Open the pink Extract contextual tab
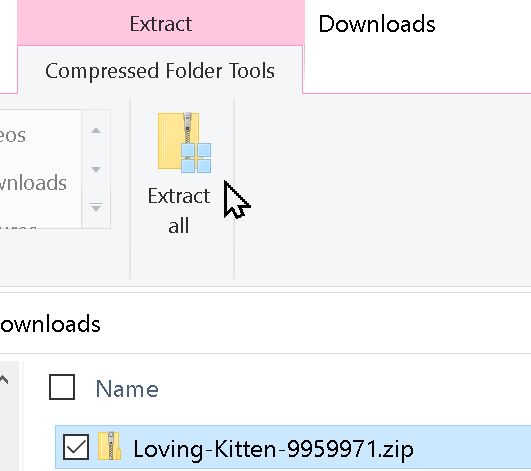 (x=161, y=24)
